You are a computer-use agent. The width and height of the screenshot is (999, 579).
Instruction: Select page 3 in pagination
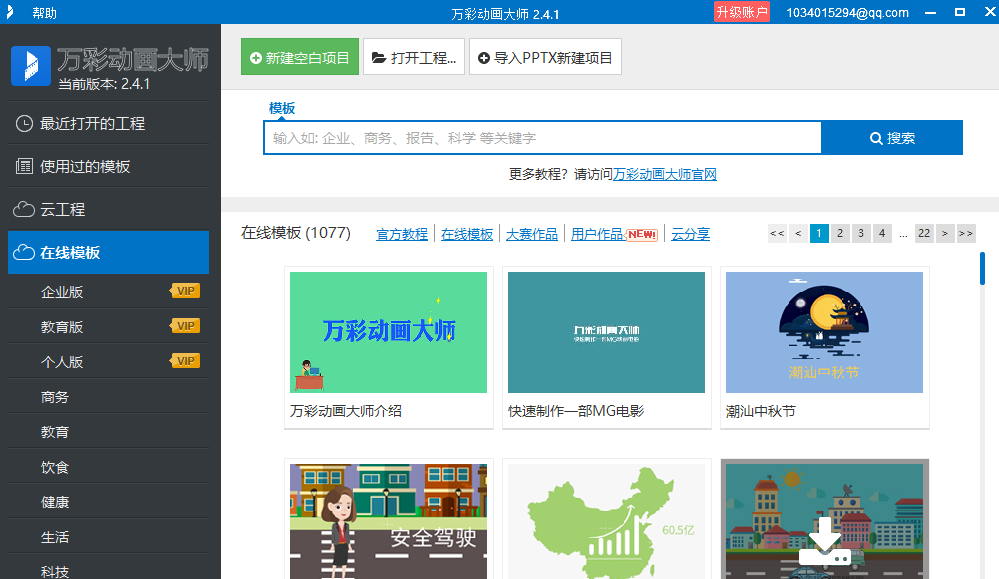(x=861, y=233)
